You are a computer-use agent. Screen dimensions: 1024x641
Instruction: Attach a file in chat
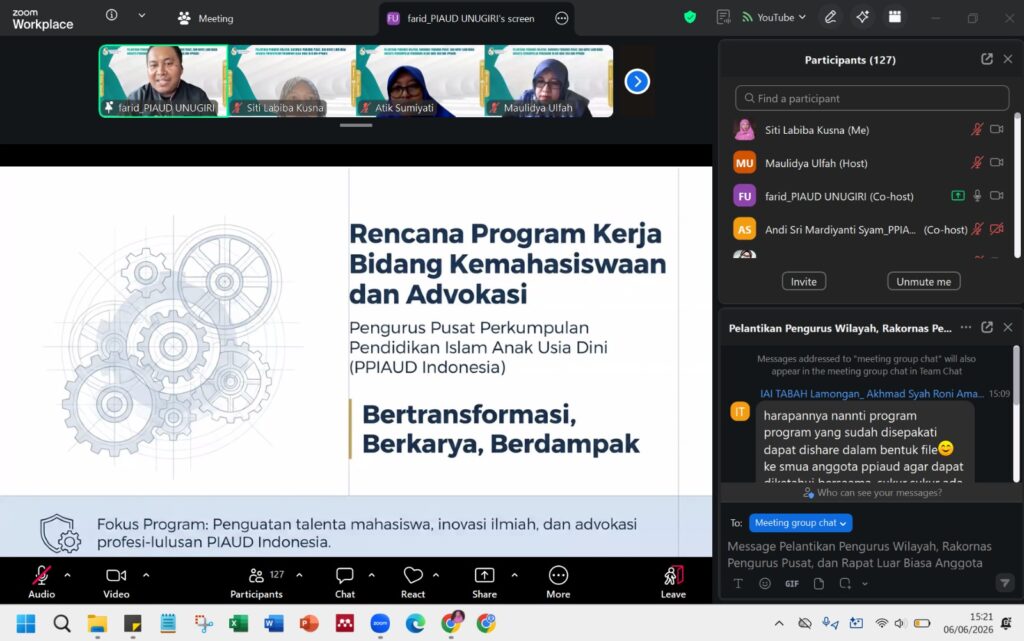(818, 584)
